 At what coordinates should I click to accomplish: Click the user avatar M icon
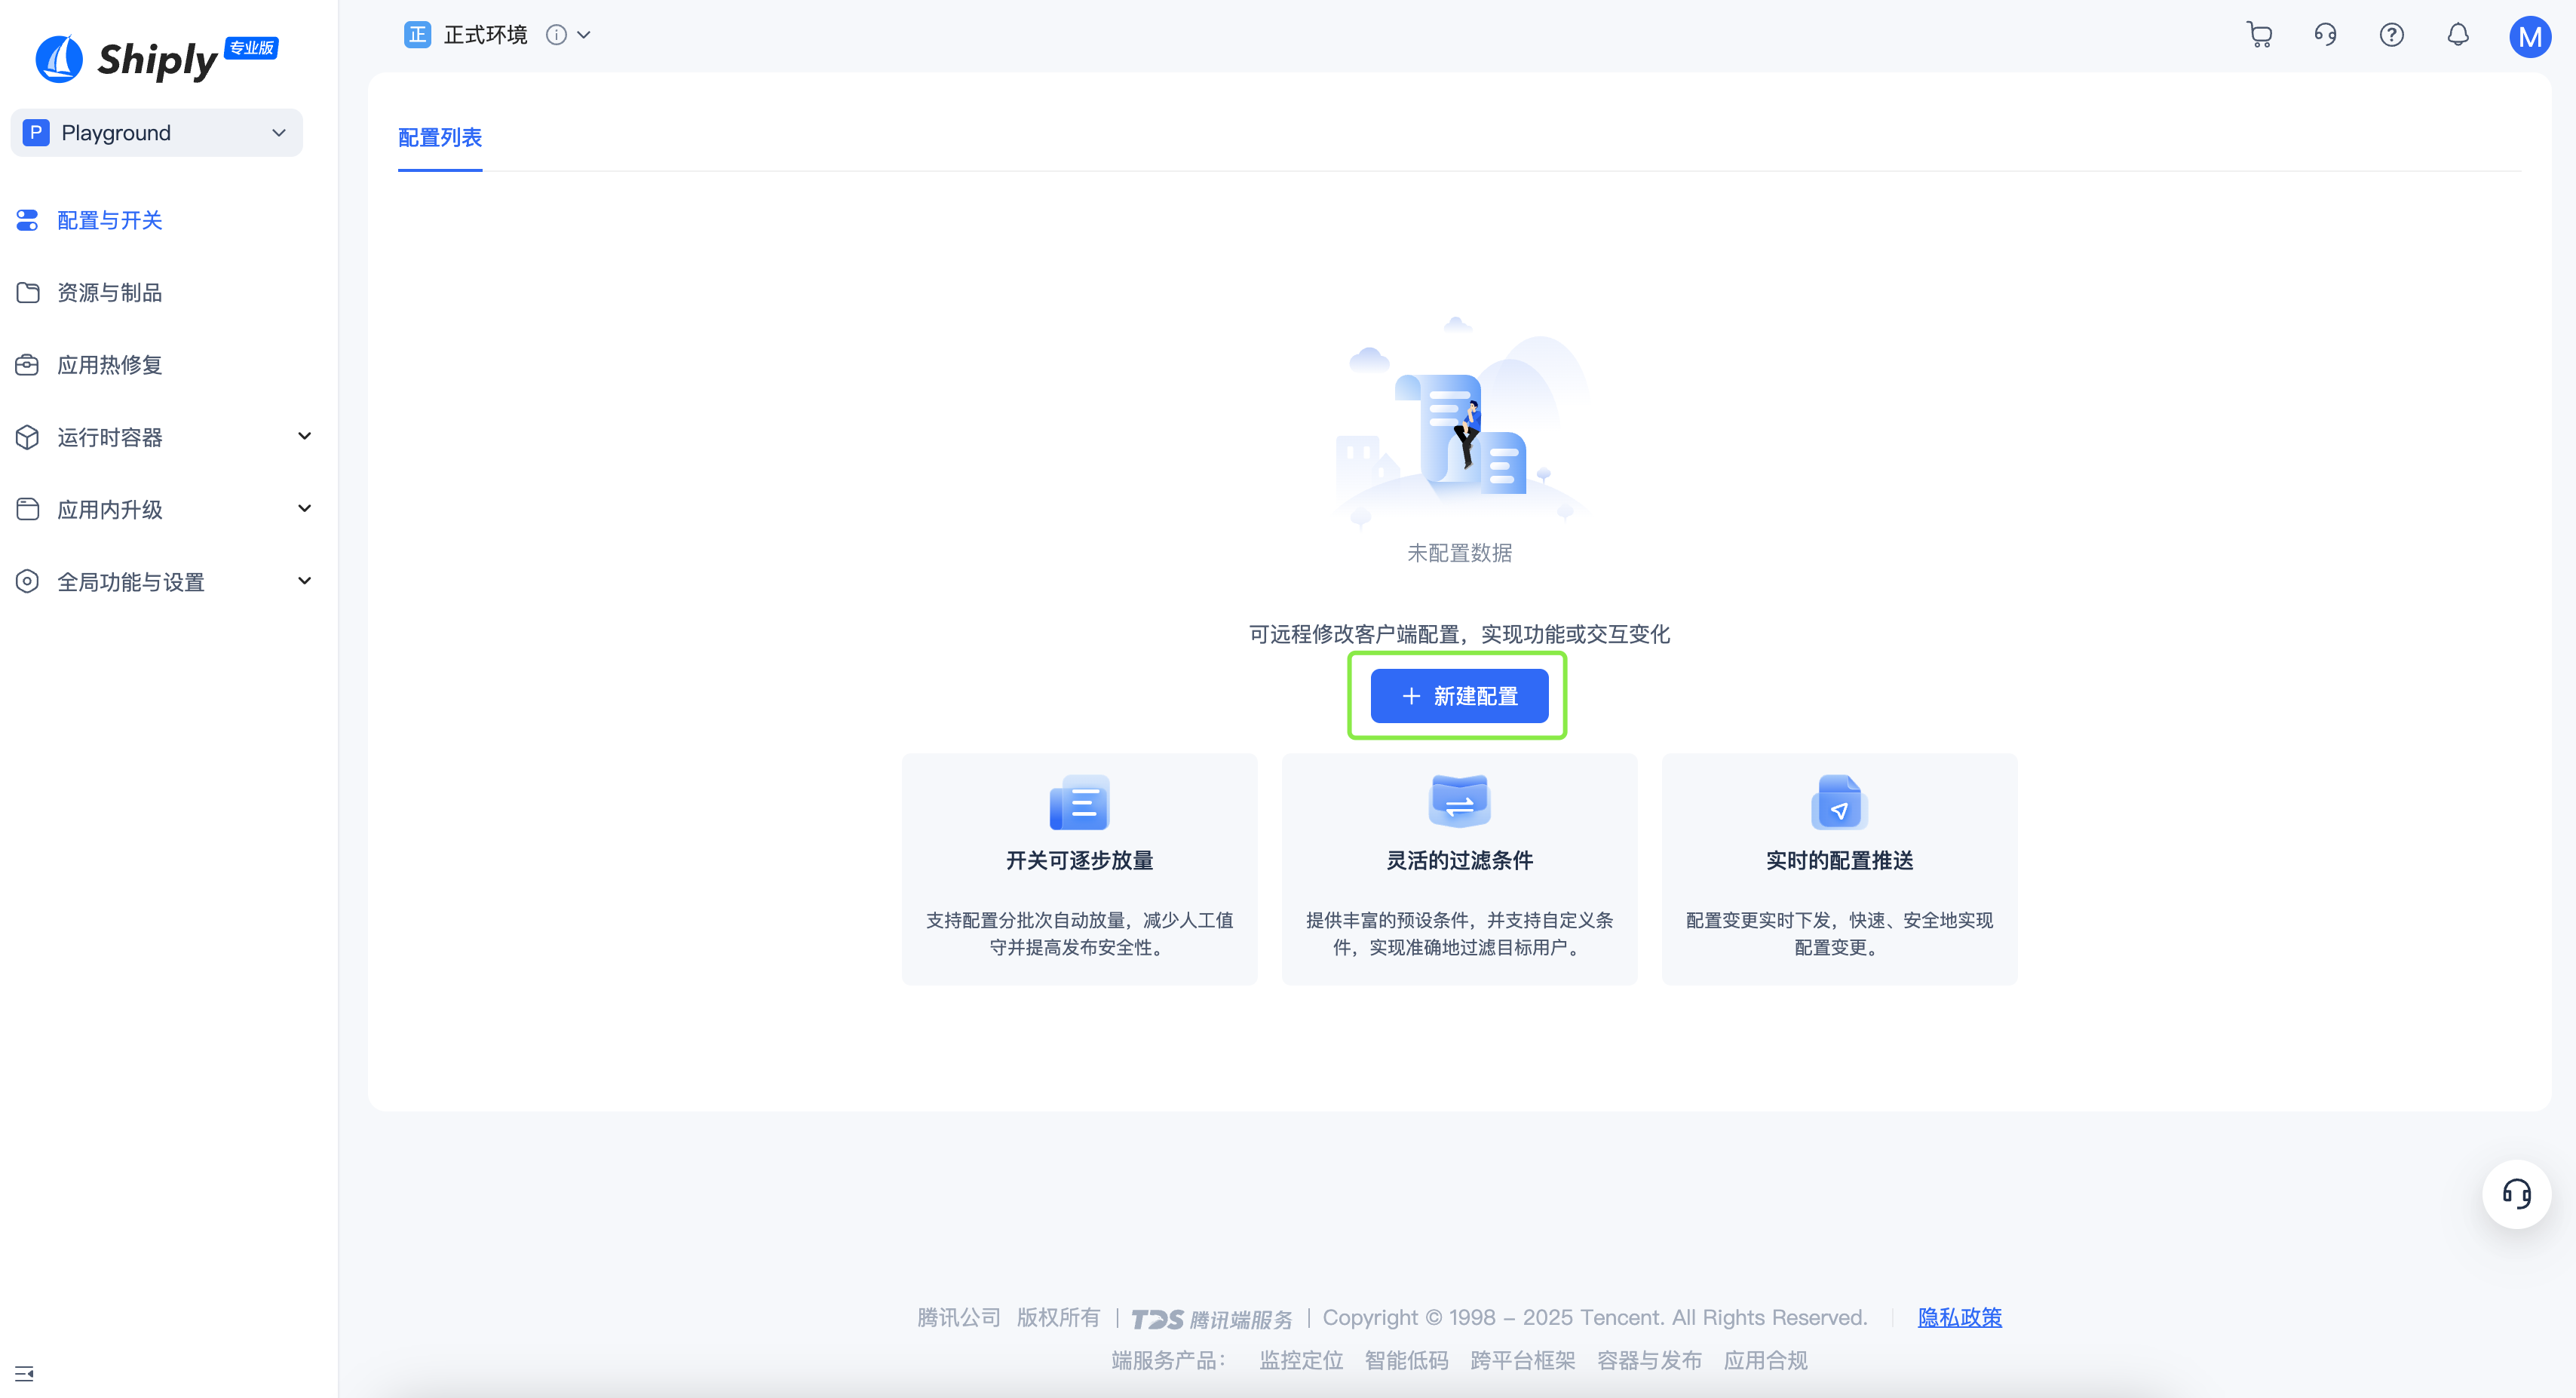[x=2530, y=38]
